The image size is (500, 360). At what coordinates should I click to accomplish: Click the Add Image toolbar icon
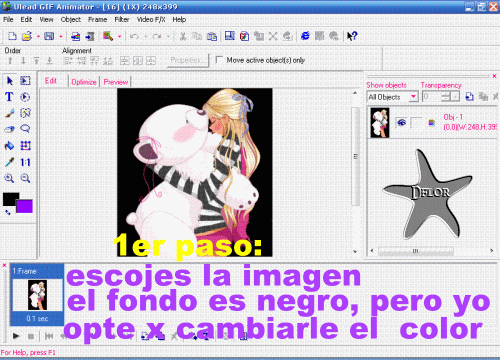(76, 36)
